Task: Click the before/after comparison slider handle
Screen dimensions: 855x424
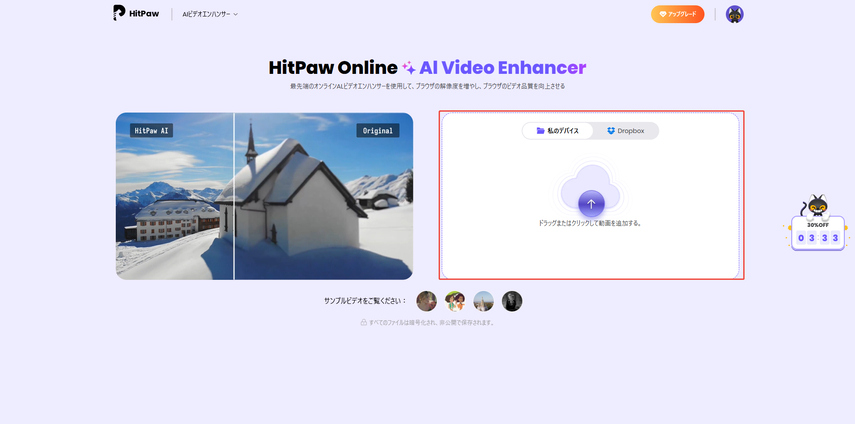Action: pos(234,196)
